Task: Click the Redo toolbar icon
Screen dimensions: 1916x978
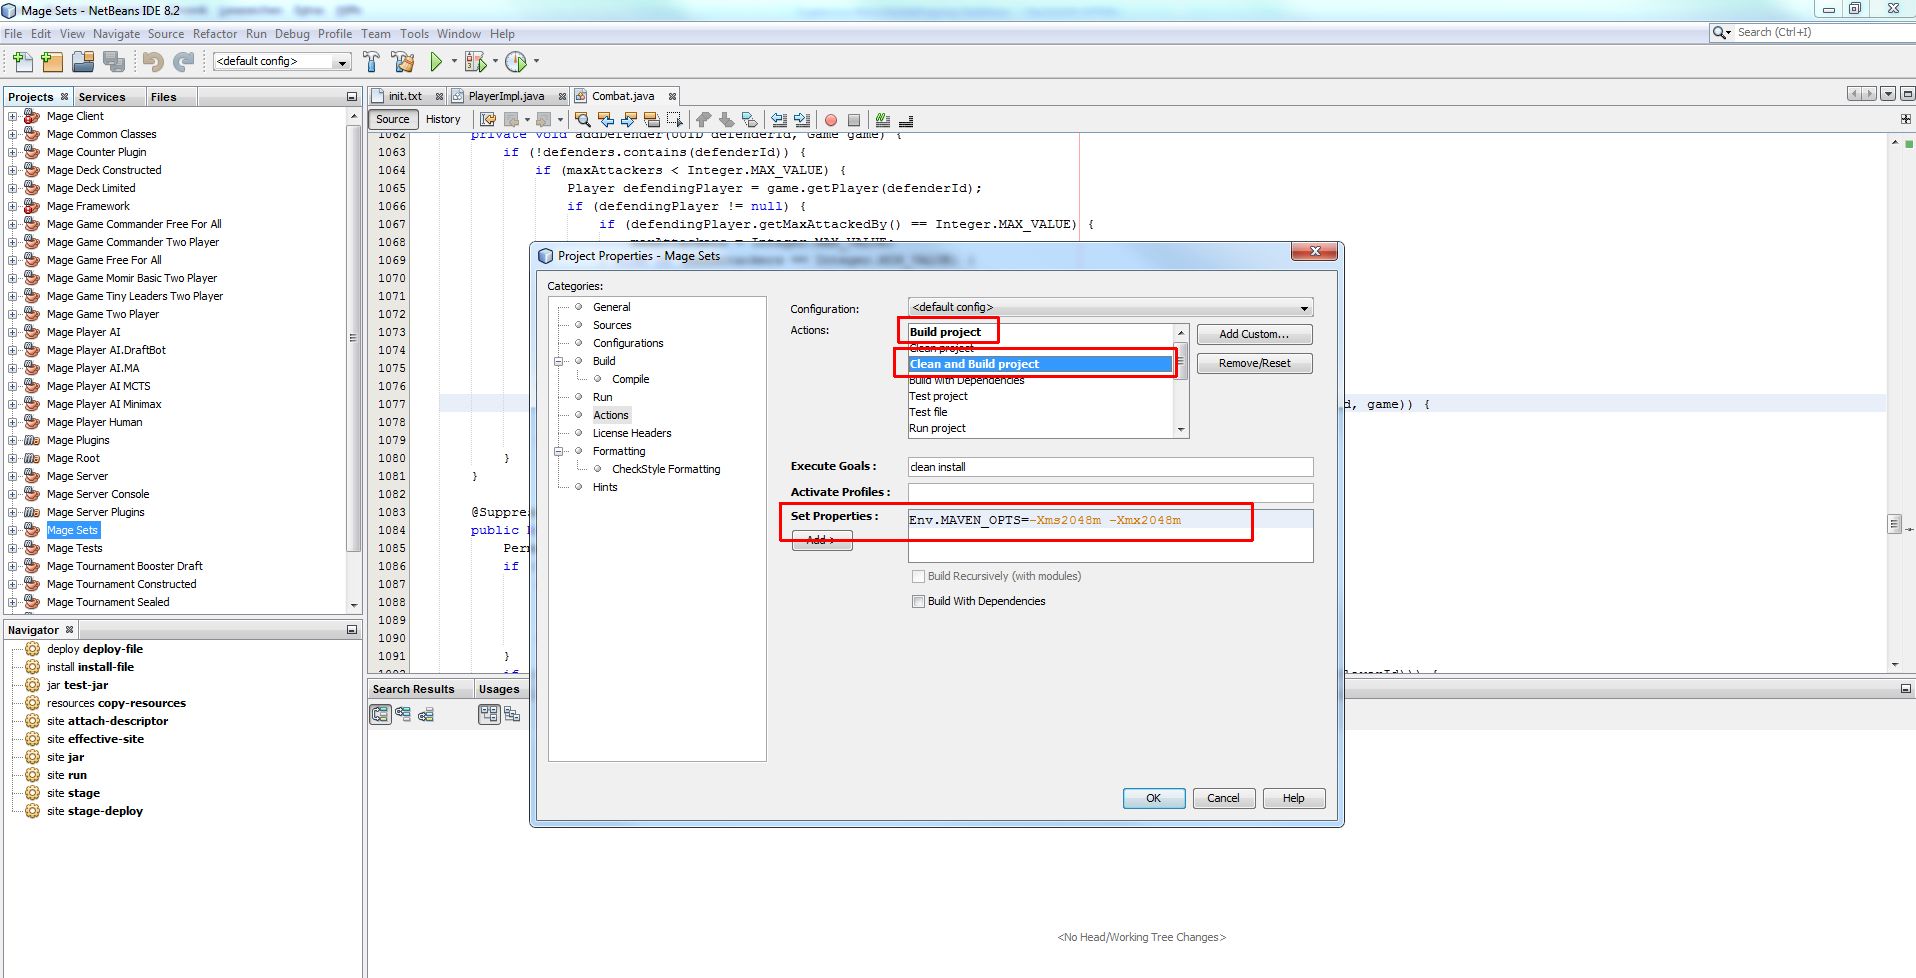Action: (x=183, y=62)
